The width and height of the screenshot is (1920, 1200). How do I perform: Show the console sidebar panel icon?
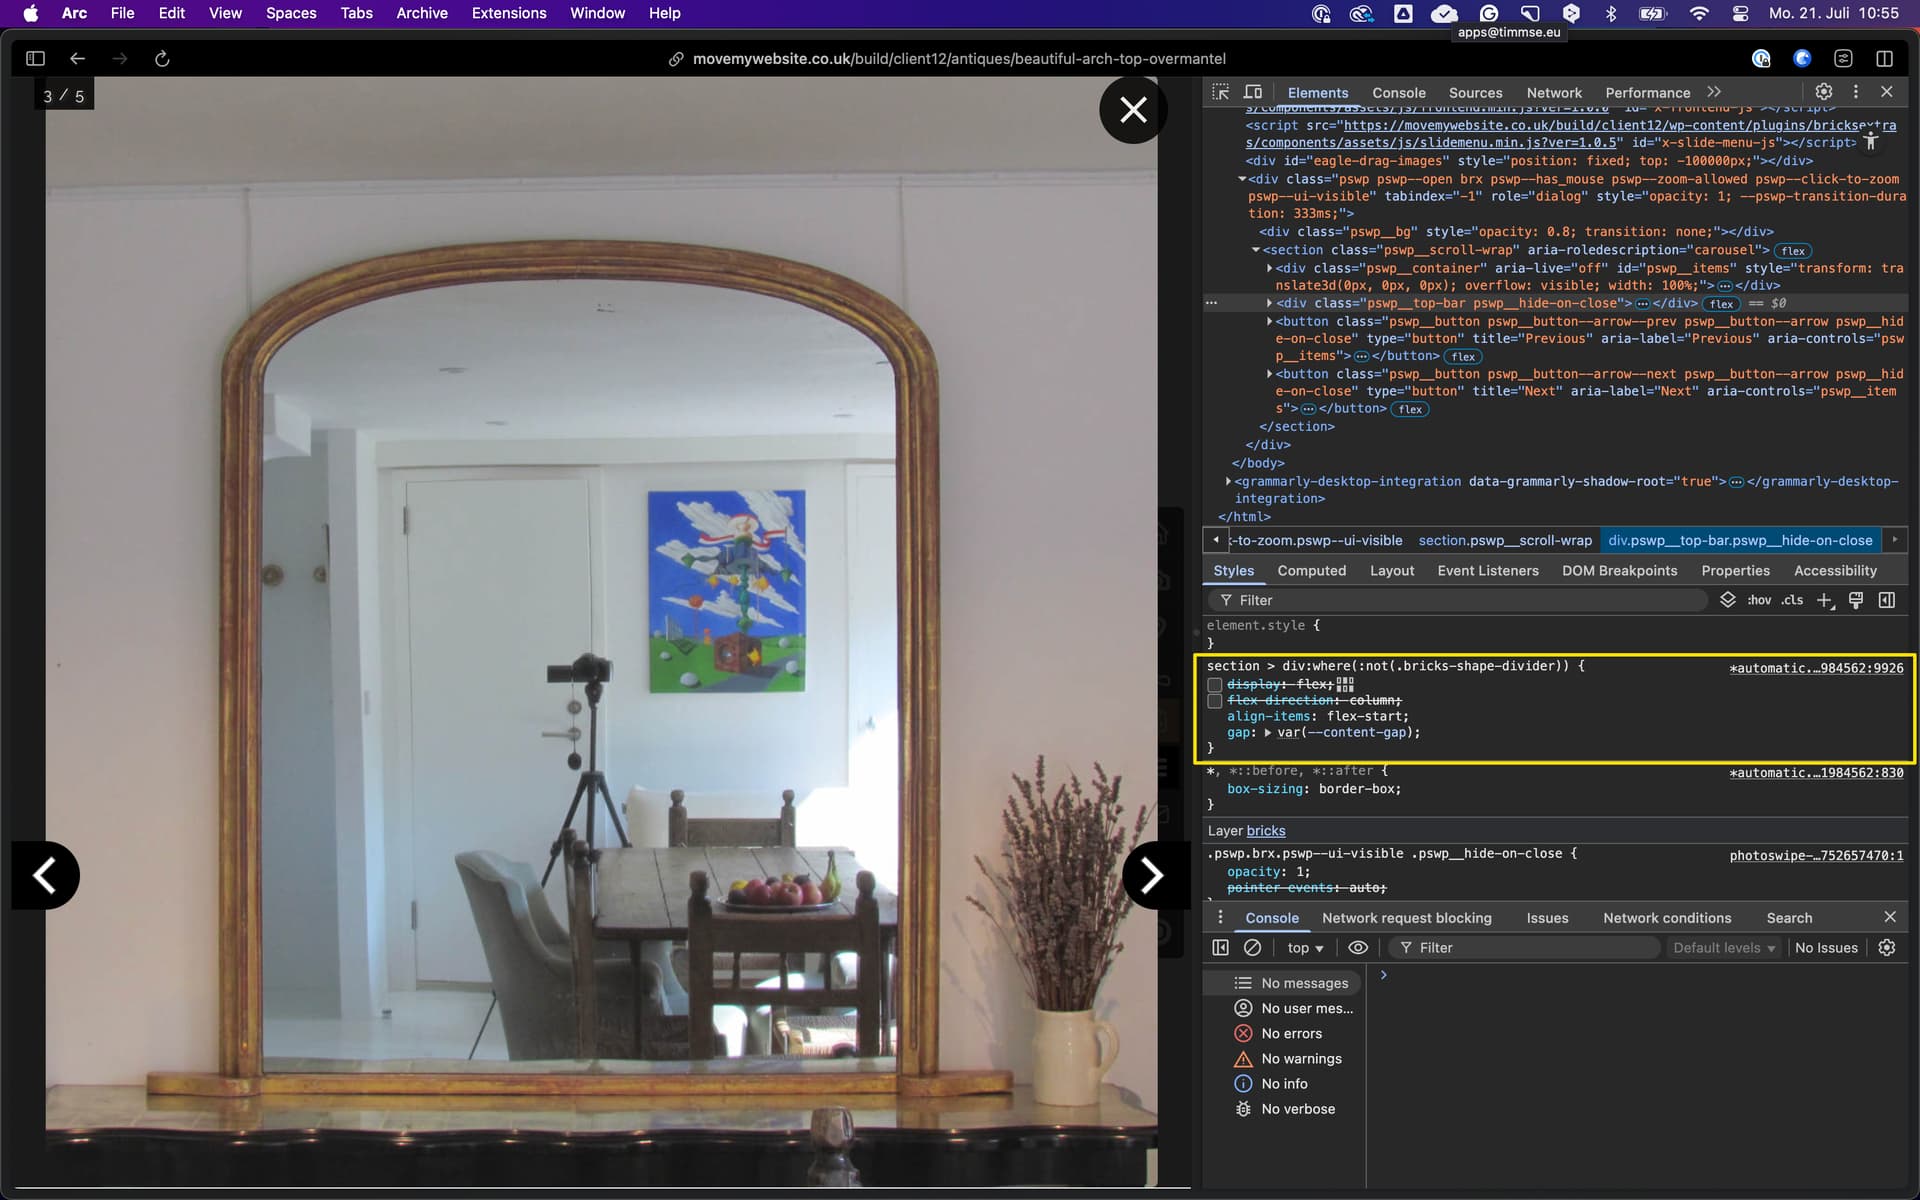(x=1220, y=947)
